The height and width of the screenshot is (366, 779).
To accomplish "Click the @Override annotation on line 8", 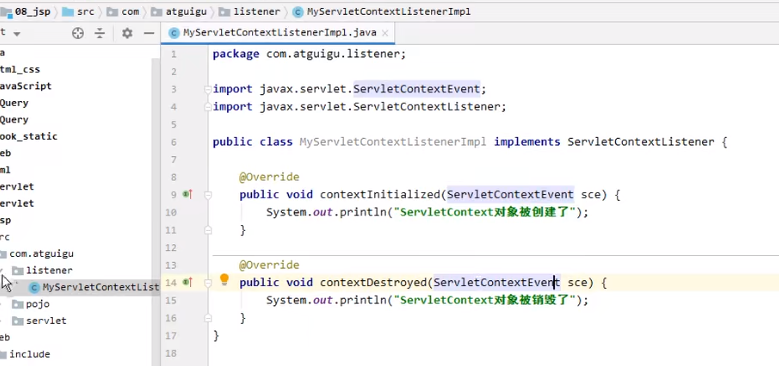I will [x=269, y=177].
